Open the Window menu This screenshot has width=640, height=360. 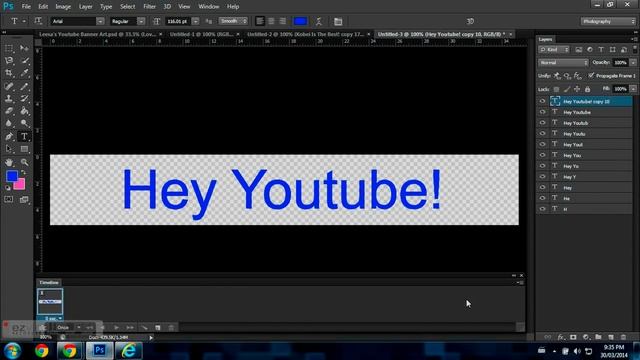click(209, 7)
